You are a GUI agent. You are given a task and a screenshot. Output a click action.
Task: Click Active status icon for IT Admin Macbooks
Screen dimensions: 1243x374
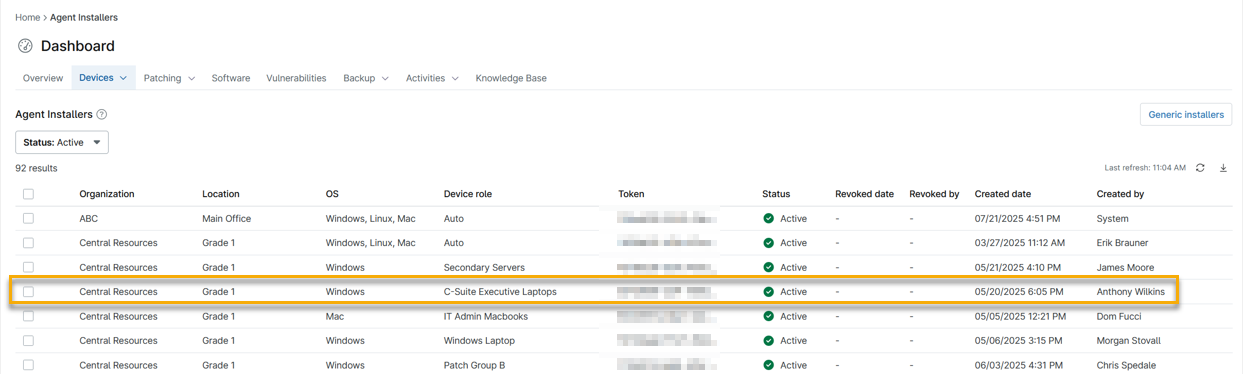[x=768, y=316]
